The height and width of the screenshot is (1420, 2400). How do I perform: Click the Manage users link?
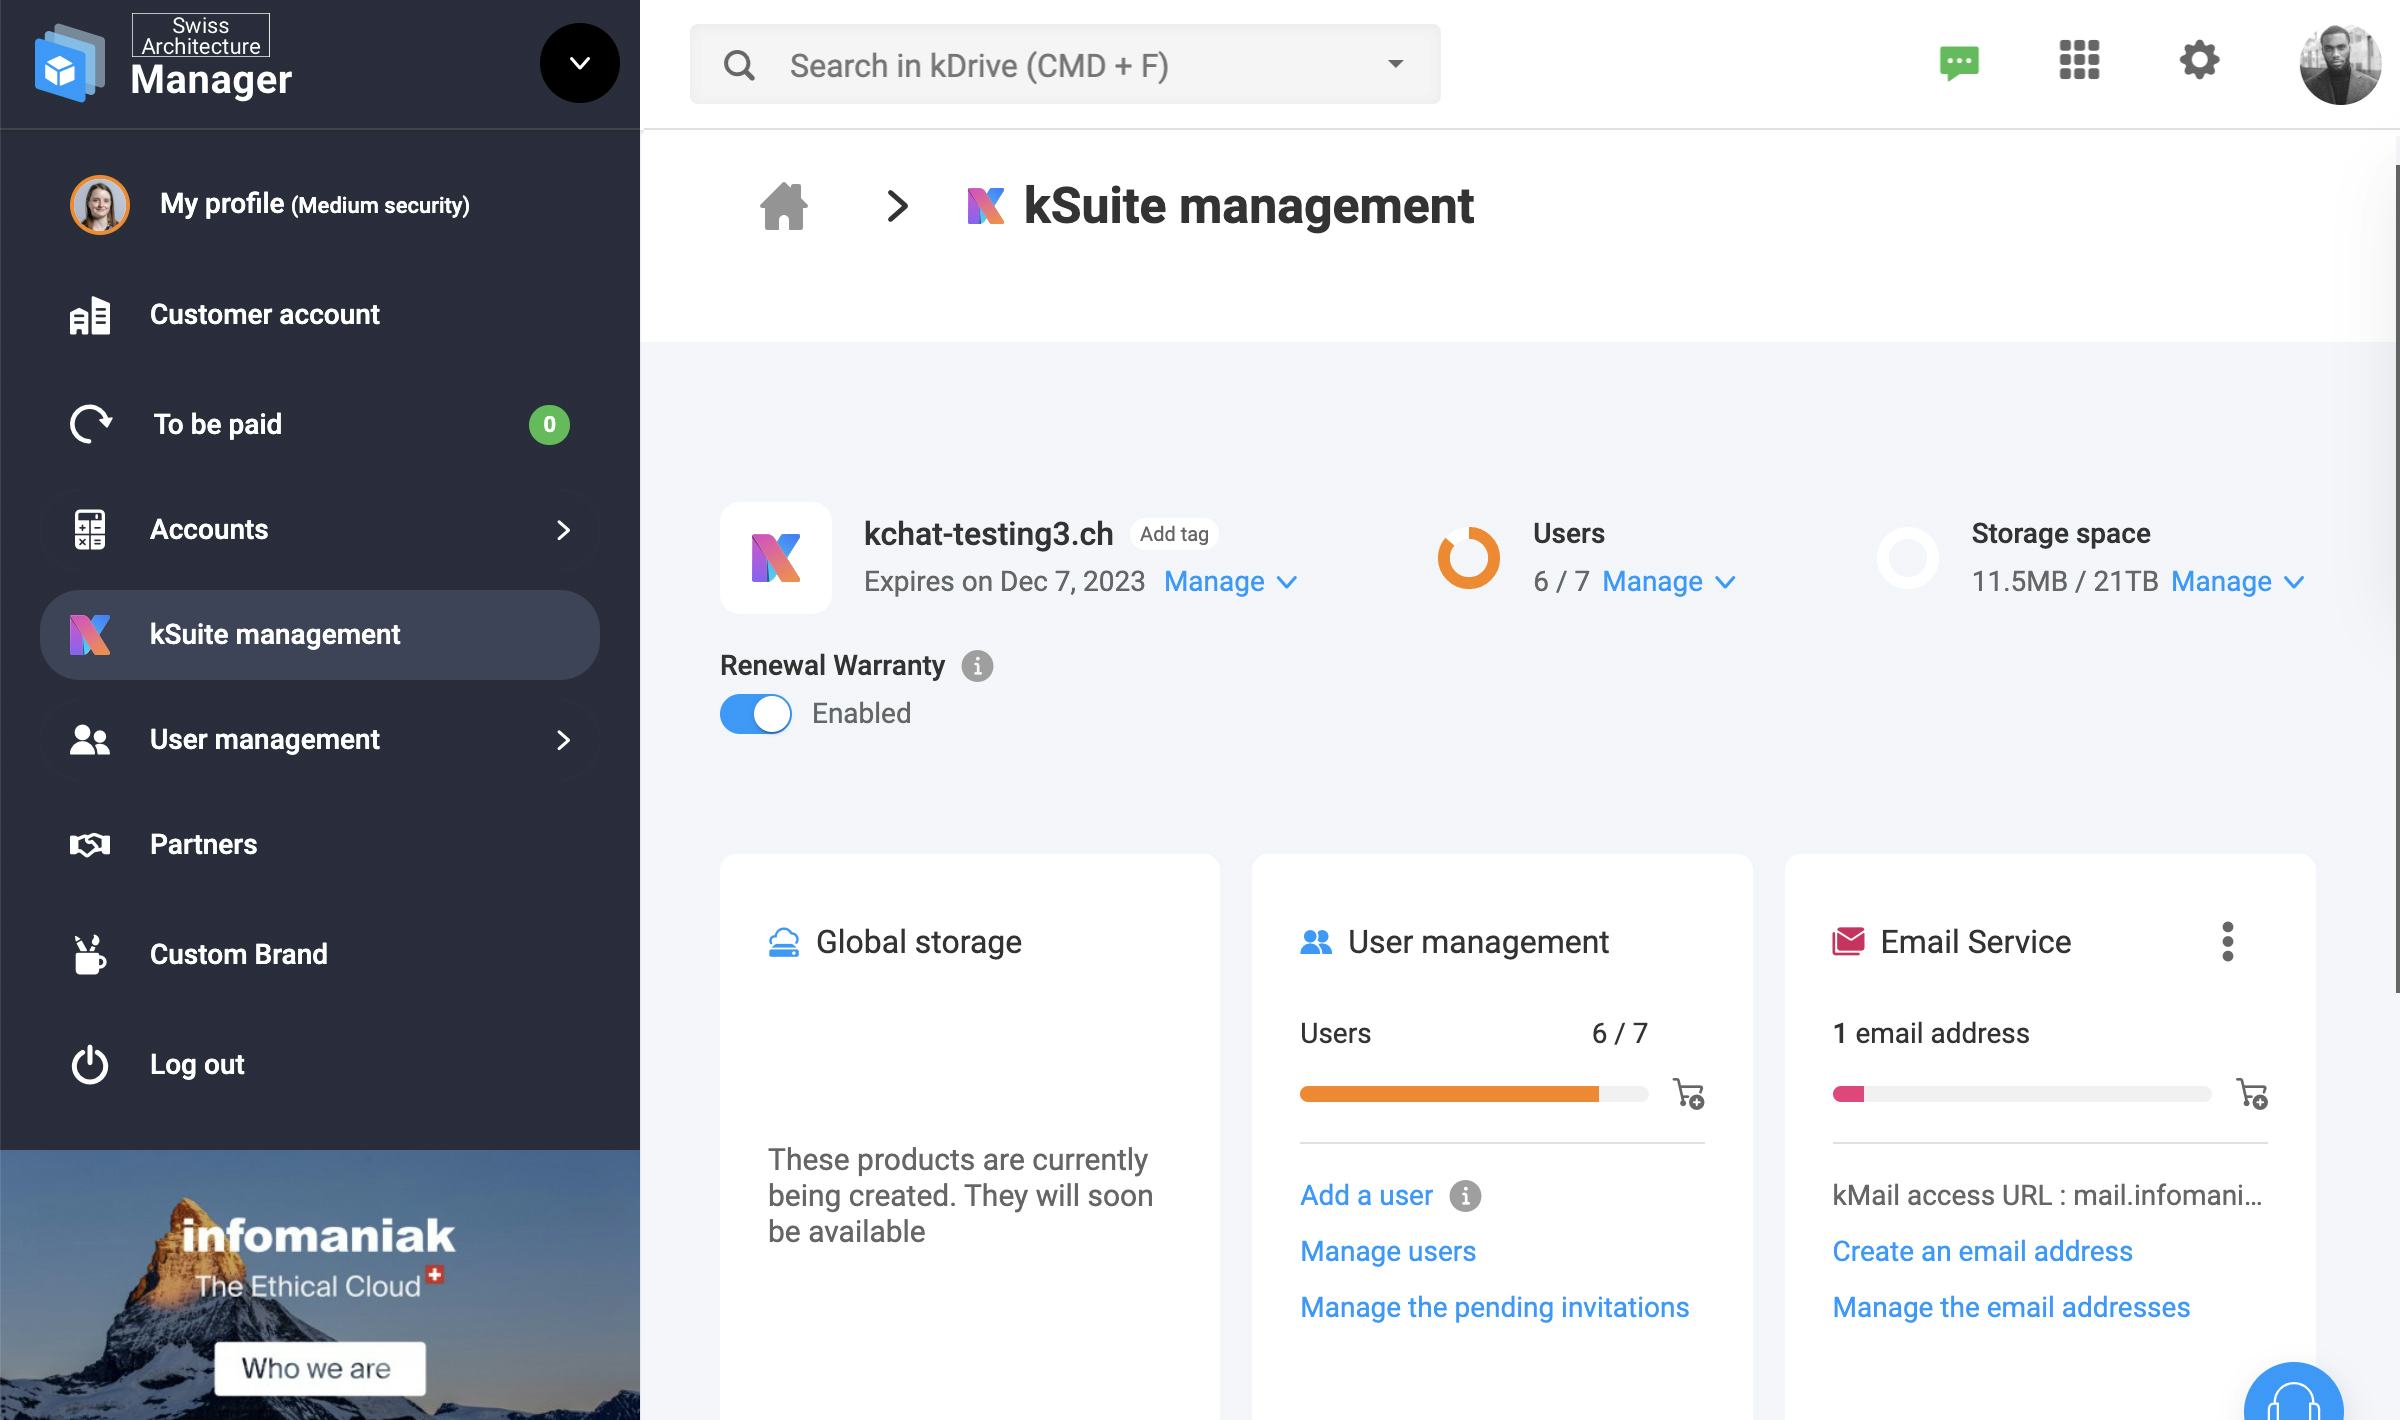[1387, 1251]
